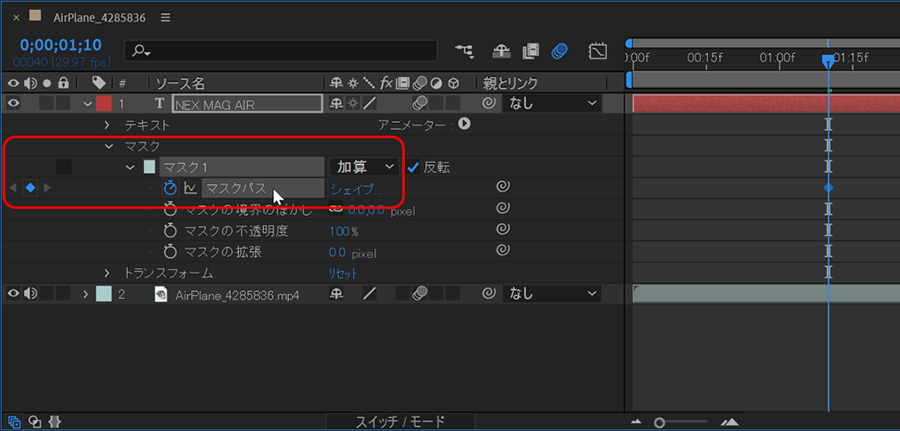The image size is (900, 431).
Task: Zoom out the timeline with small mountains icon
Action: 637,422
